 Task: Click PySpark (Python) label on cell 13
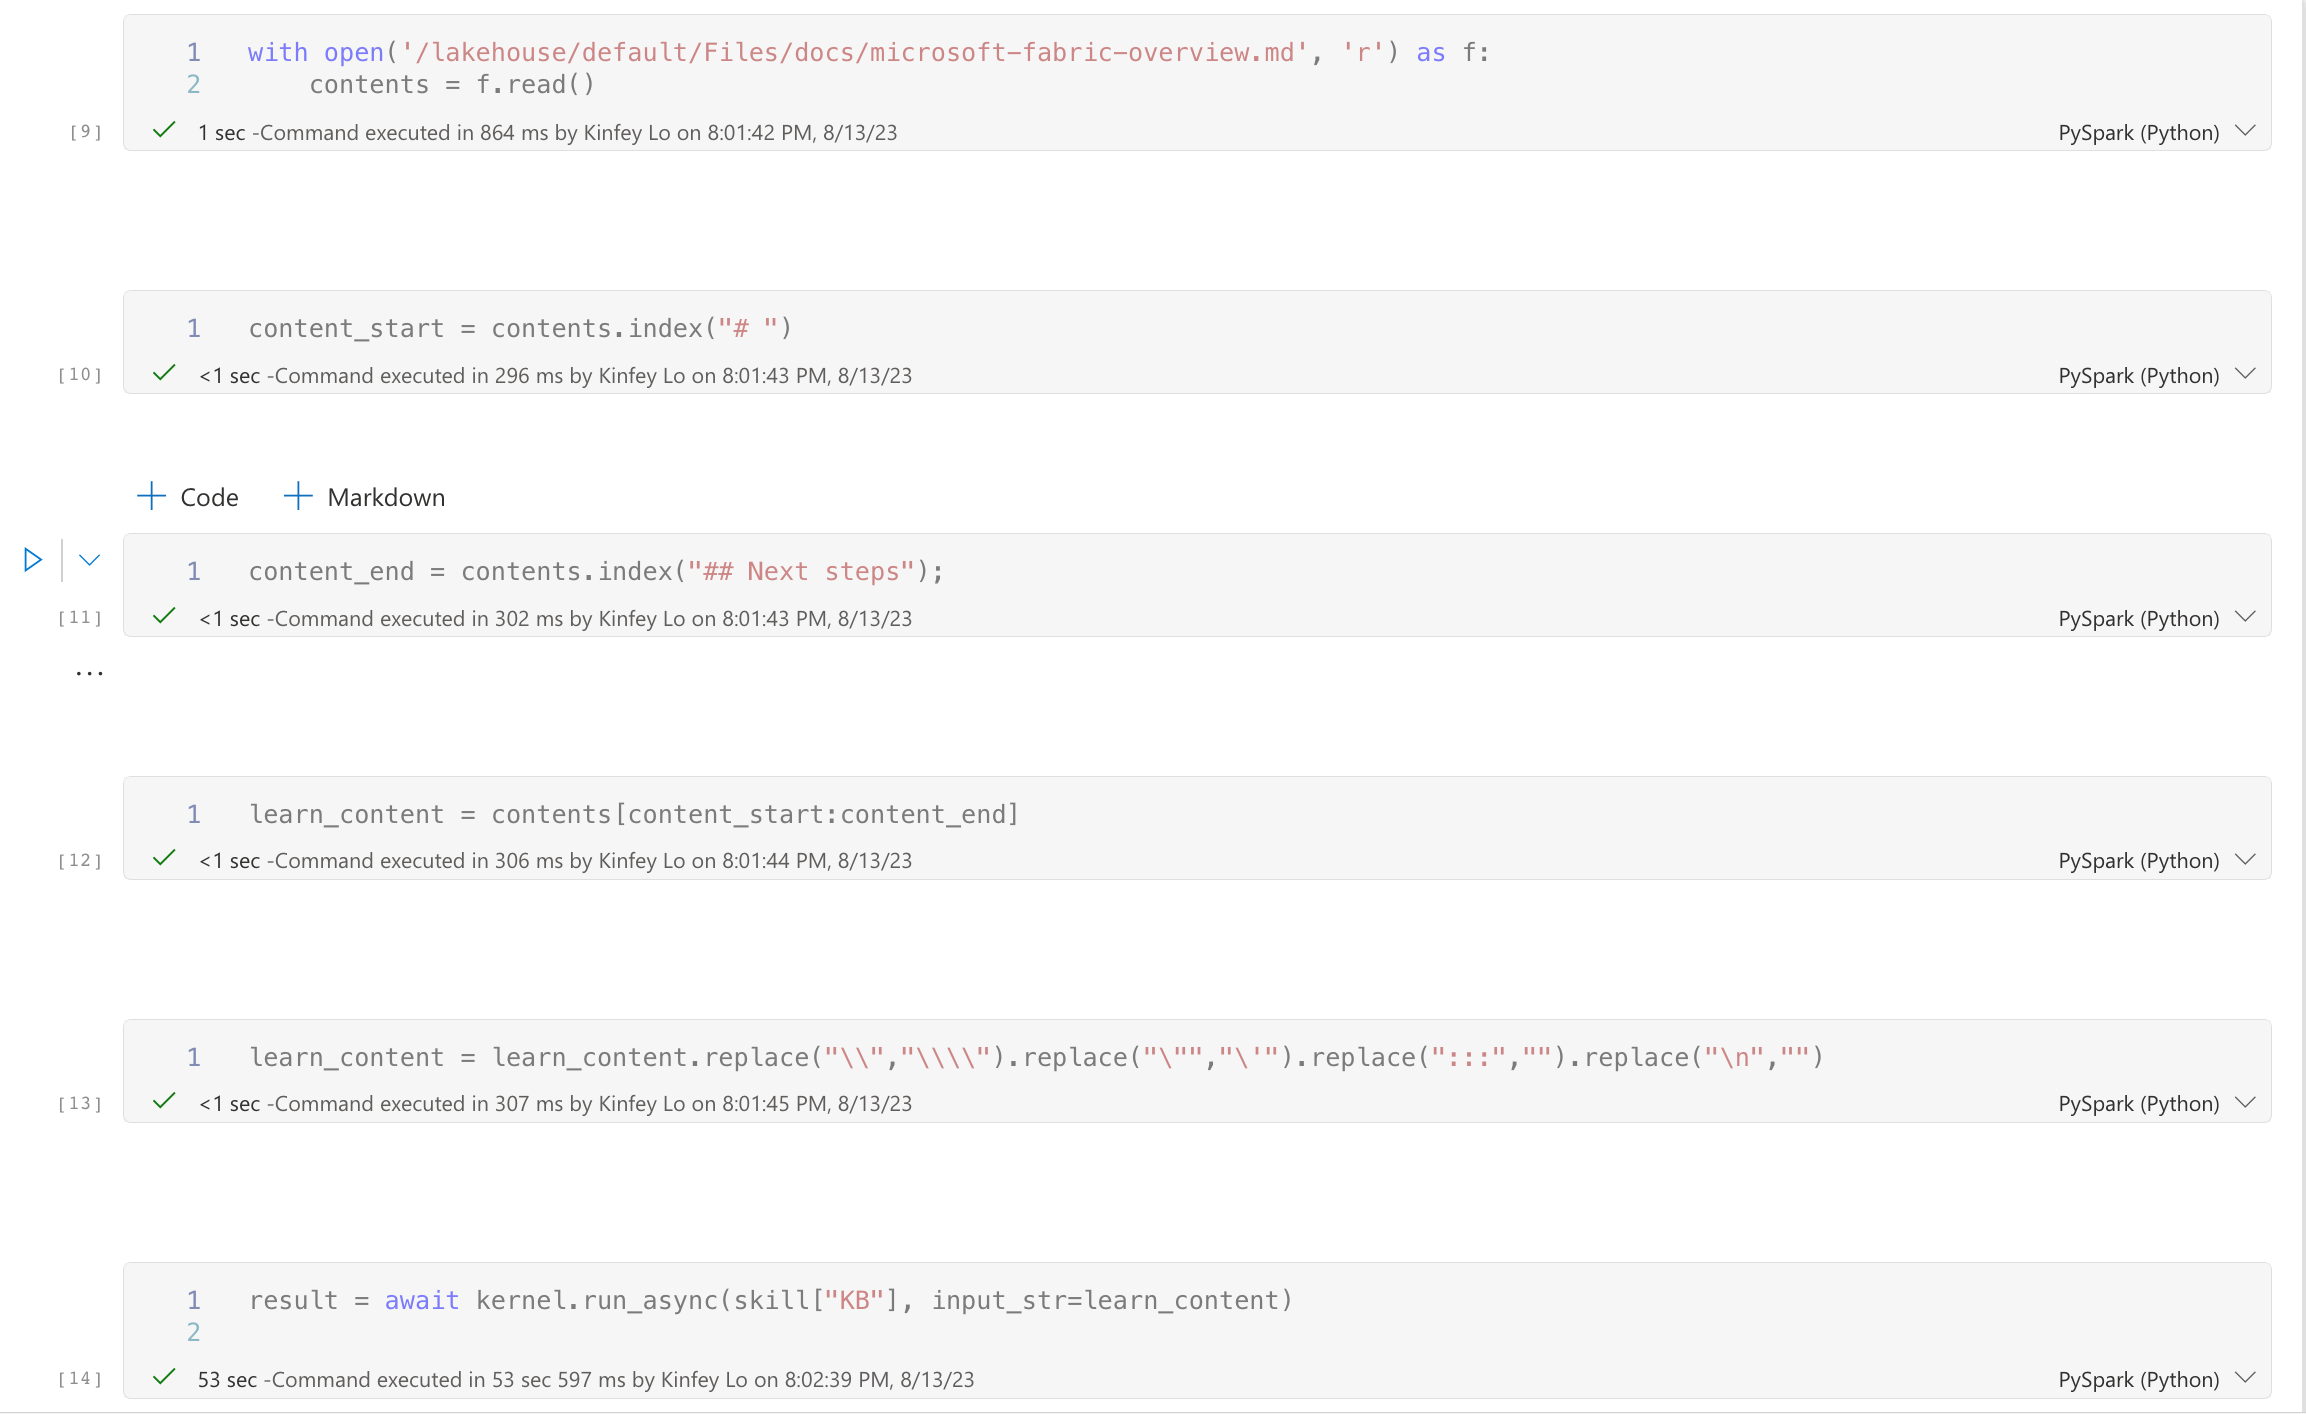coord(2138,1103)
